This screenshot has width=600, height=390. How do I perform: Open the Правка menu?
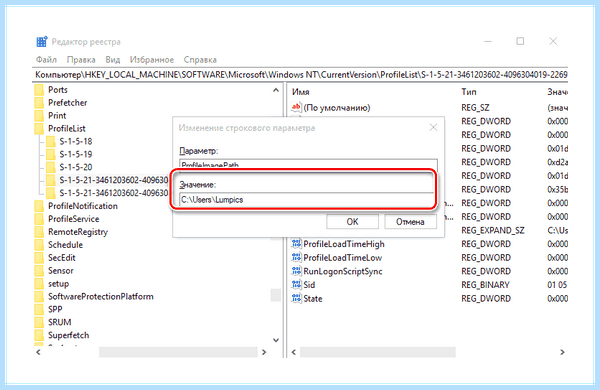click(x=81, y=60)
